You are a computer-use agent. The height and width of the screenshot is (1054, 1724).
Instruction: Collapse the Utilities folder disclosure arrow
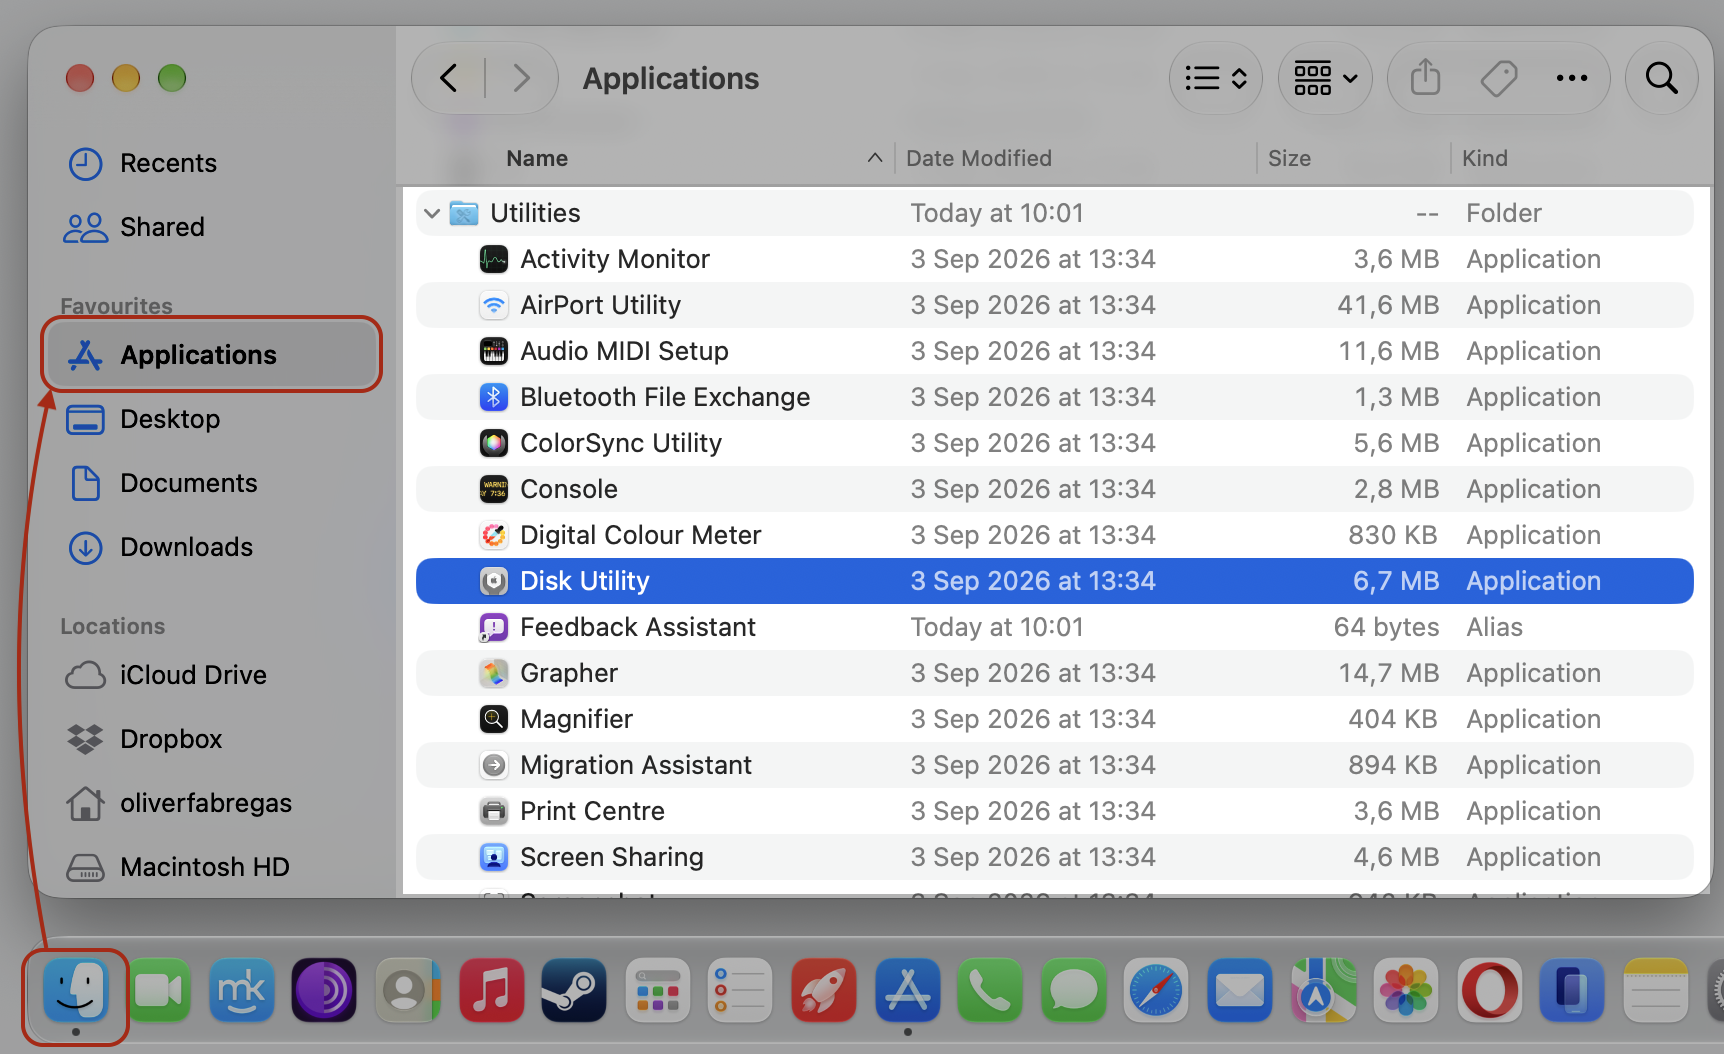(432, 213)
